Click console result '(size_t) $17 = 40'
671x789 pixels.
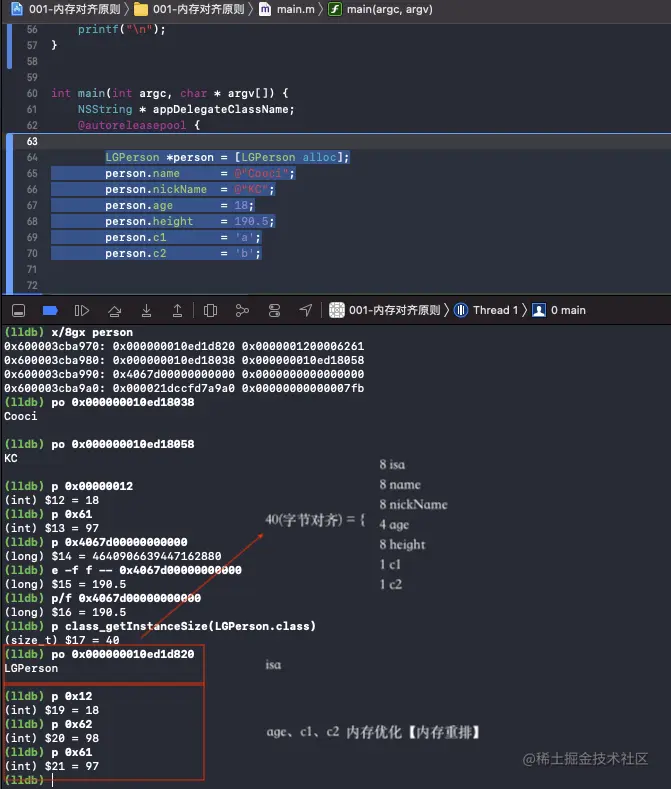click(62, 641)
